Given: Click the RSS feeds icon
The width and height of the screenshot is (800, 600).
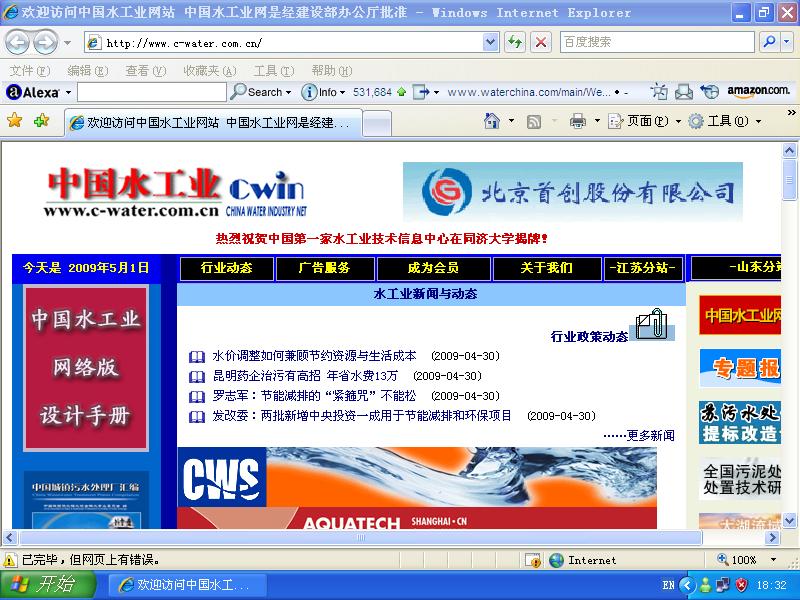Looking at the screenshot, I should coord(534,121).
